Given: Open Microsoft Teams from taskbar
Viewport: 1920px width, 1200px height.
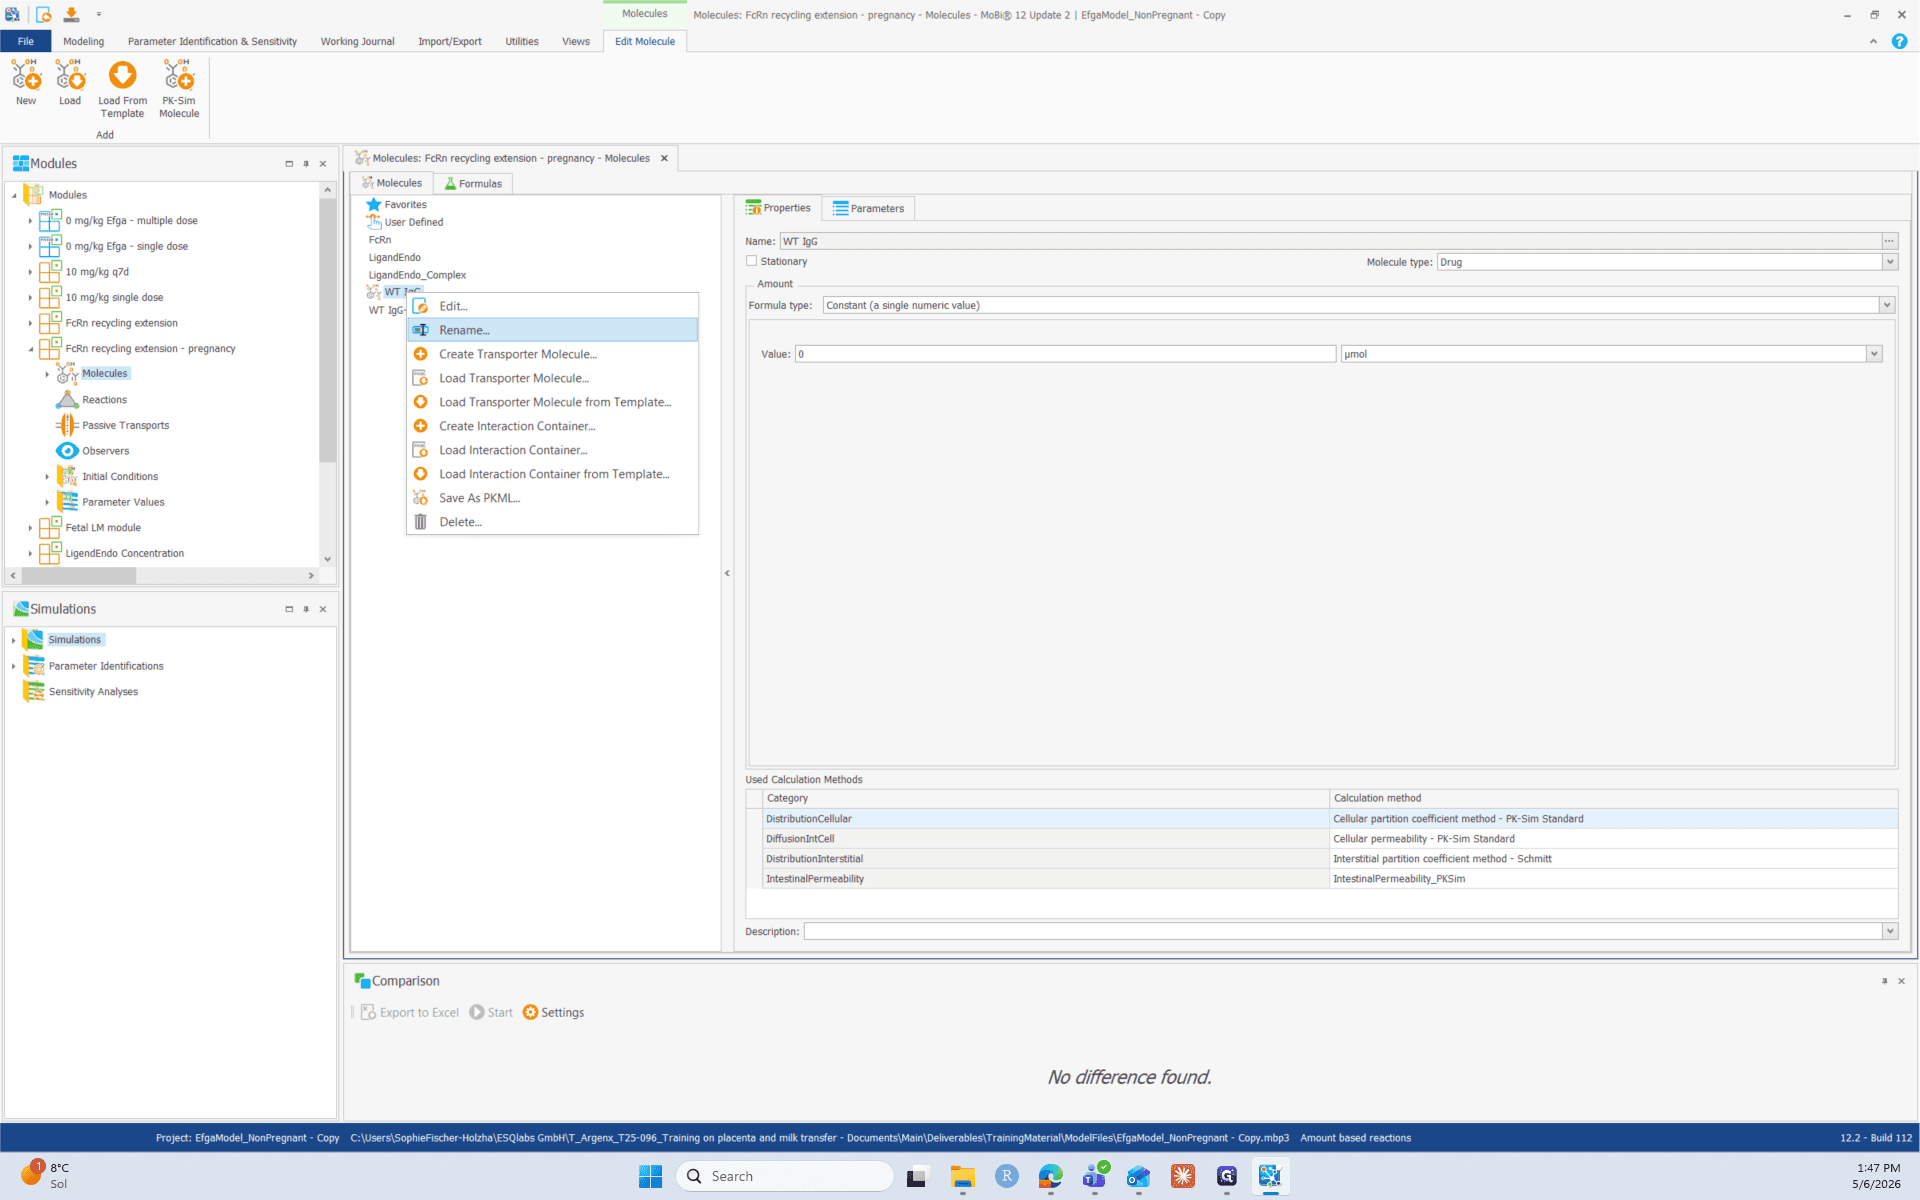Looking at the screenshot, I should [x=1095, y=1176].
